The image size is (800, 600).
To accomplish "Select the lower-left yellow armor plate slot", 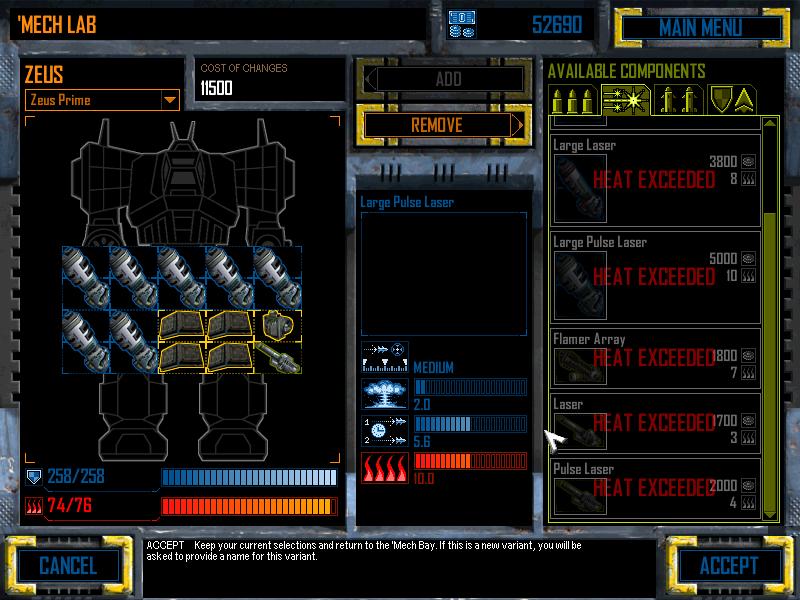I will coord(182,358).
